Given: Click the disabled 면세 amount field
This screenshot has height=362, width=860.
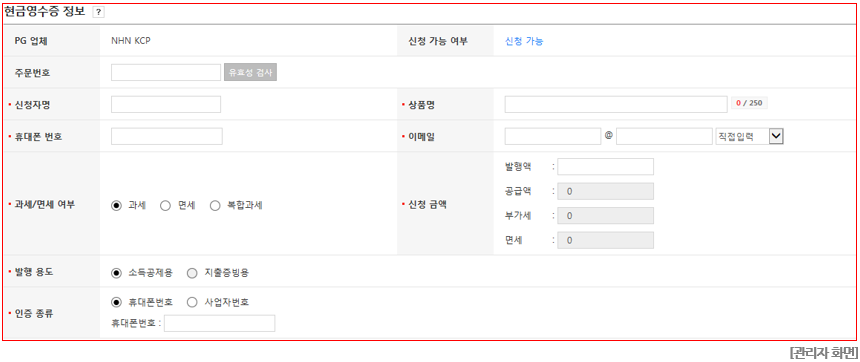Looking at the screenshot, I should pyautogui.click(x=606, y=240).
